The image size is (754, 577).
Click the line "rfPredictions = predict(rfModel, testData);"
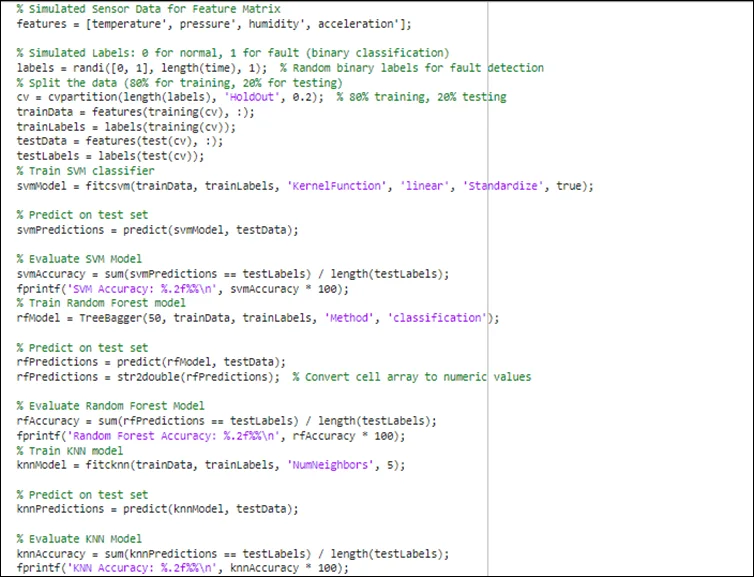coord(151,362)
